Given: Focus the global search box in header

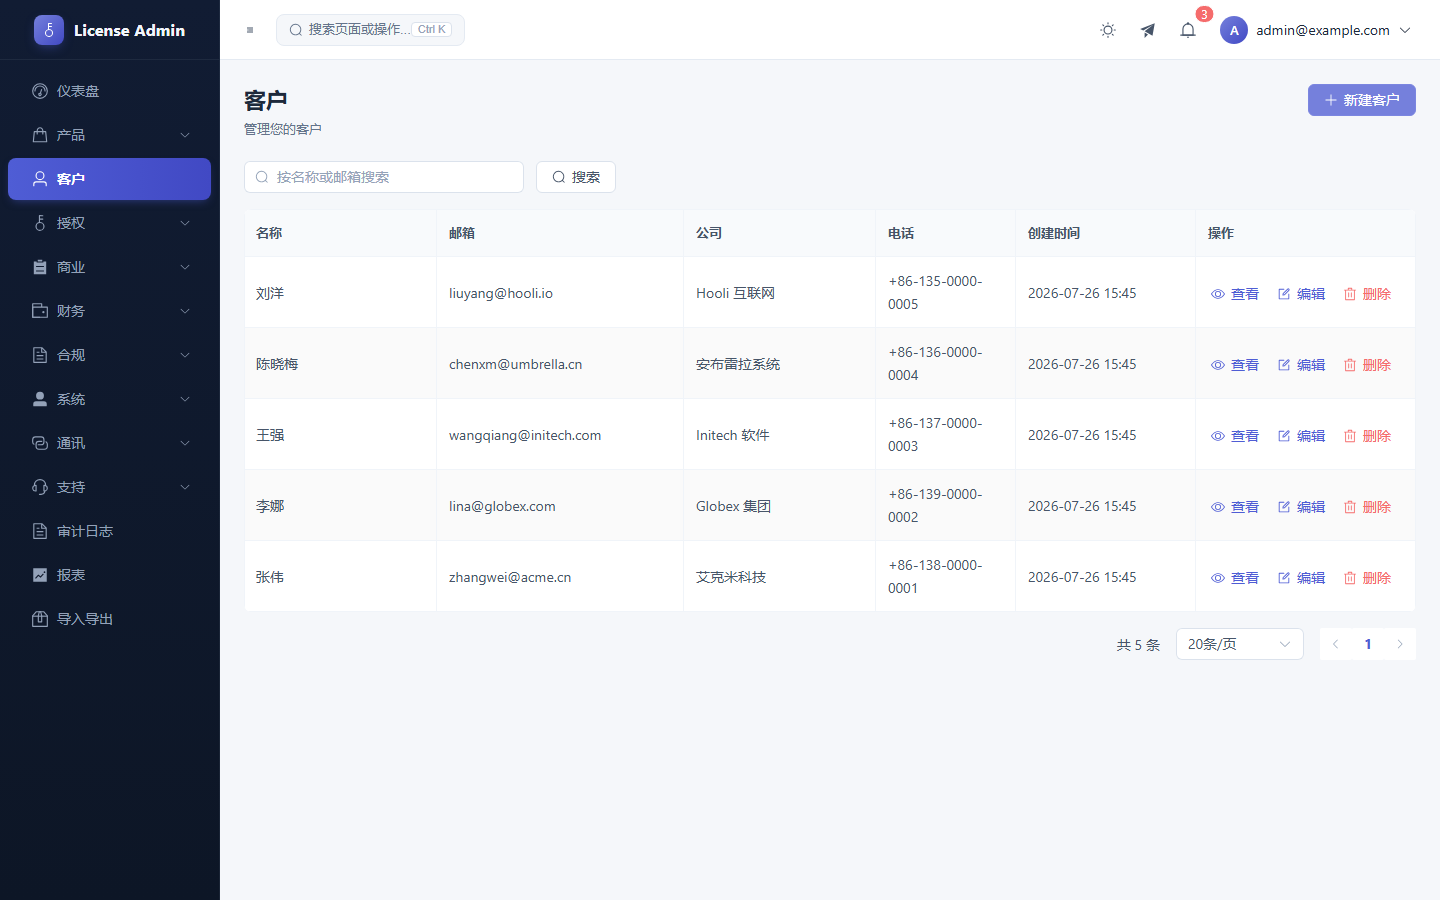Looking at the screenshot, I should (370, 30).
